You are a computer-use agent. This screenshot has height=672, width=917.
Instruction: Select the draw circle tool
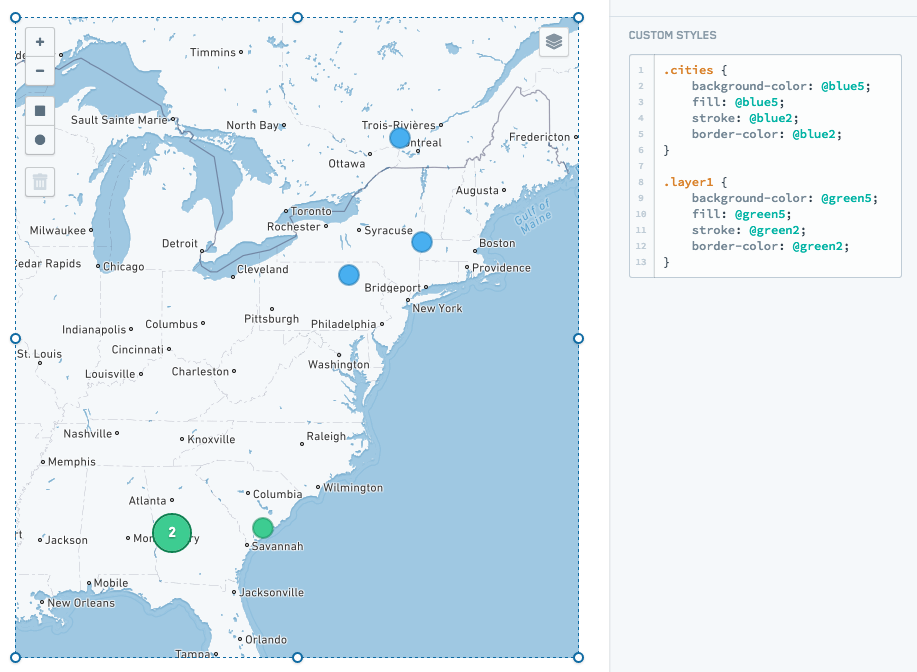click(x=40, y=140)
